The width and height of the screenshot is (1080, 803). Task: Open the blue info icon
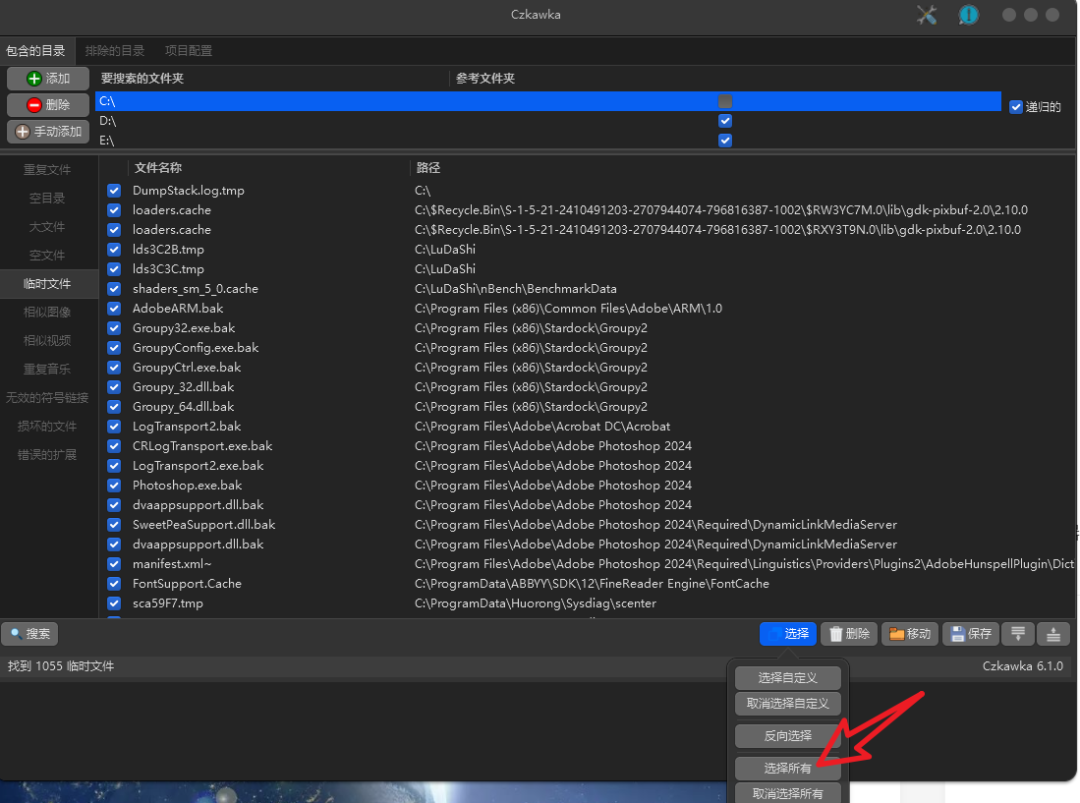[968, 15]
